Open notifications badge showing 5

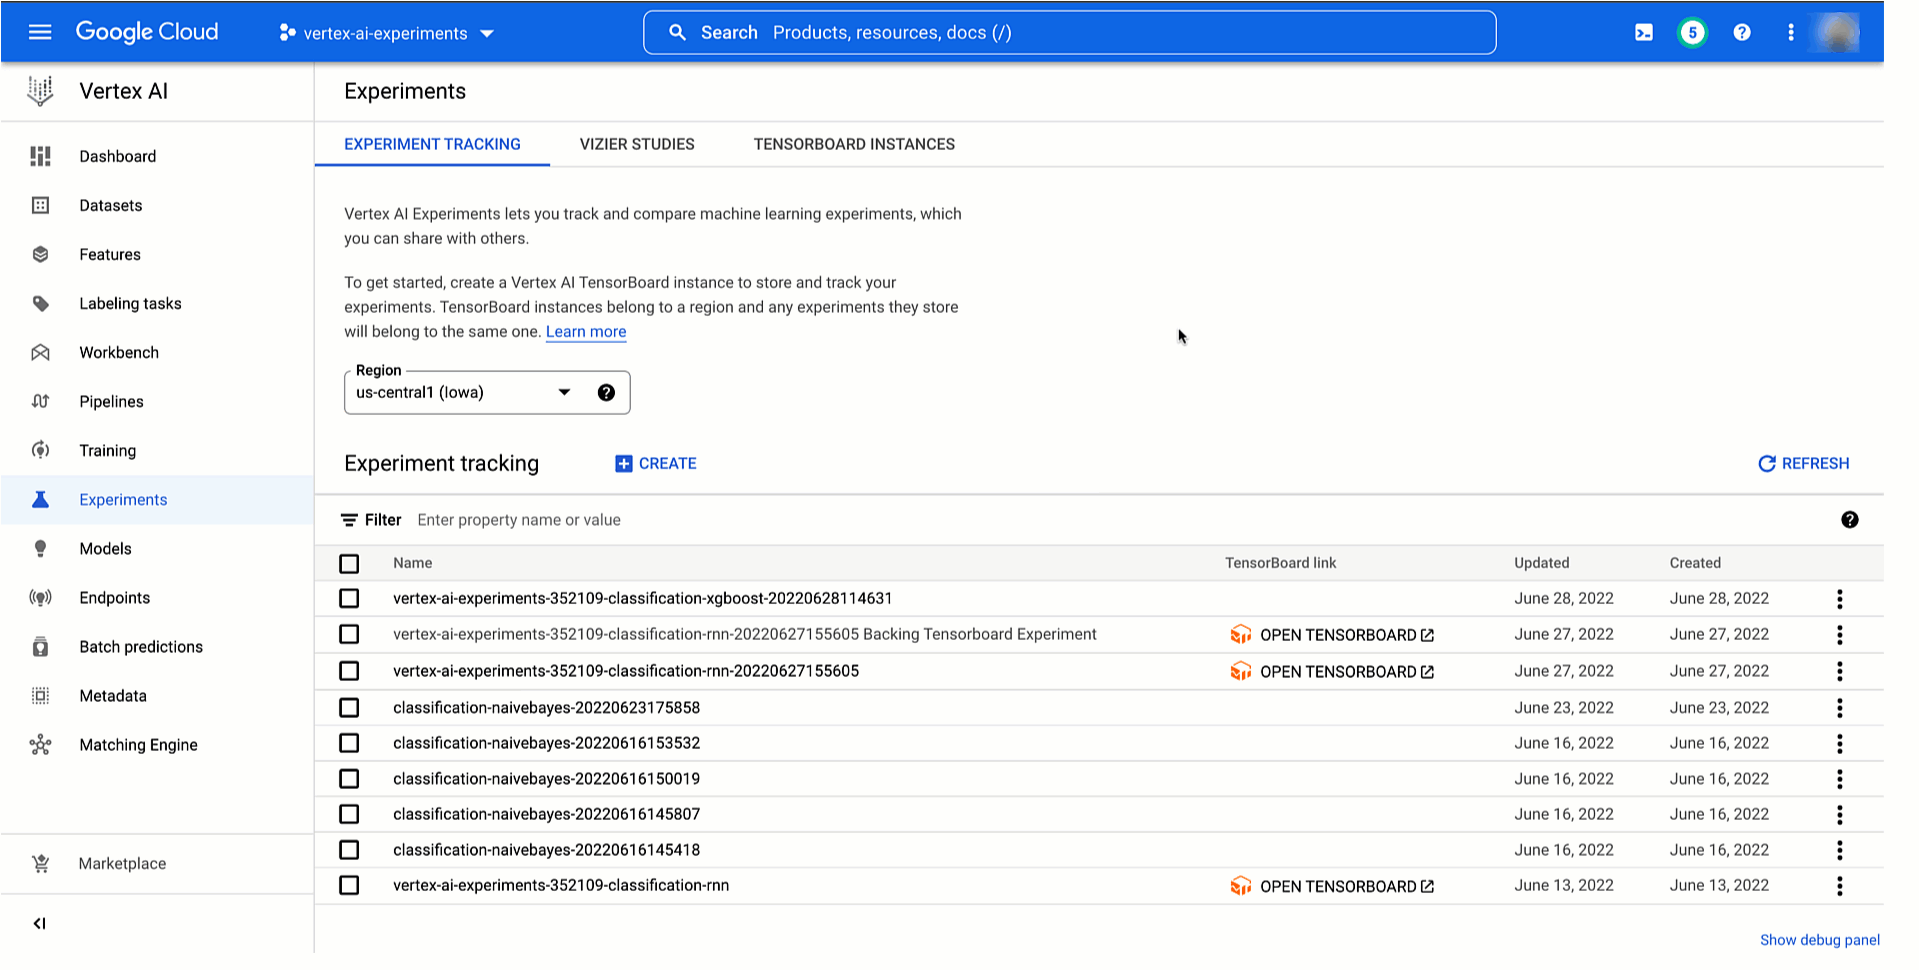coord(1692,32)
